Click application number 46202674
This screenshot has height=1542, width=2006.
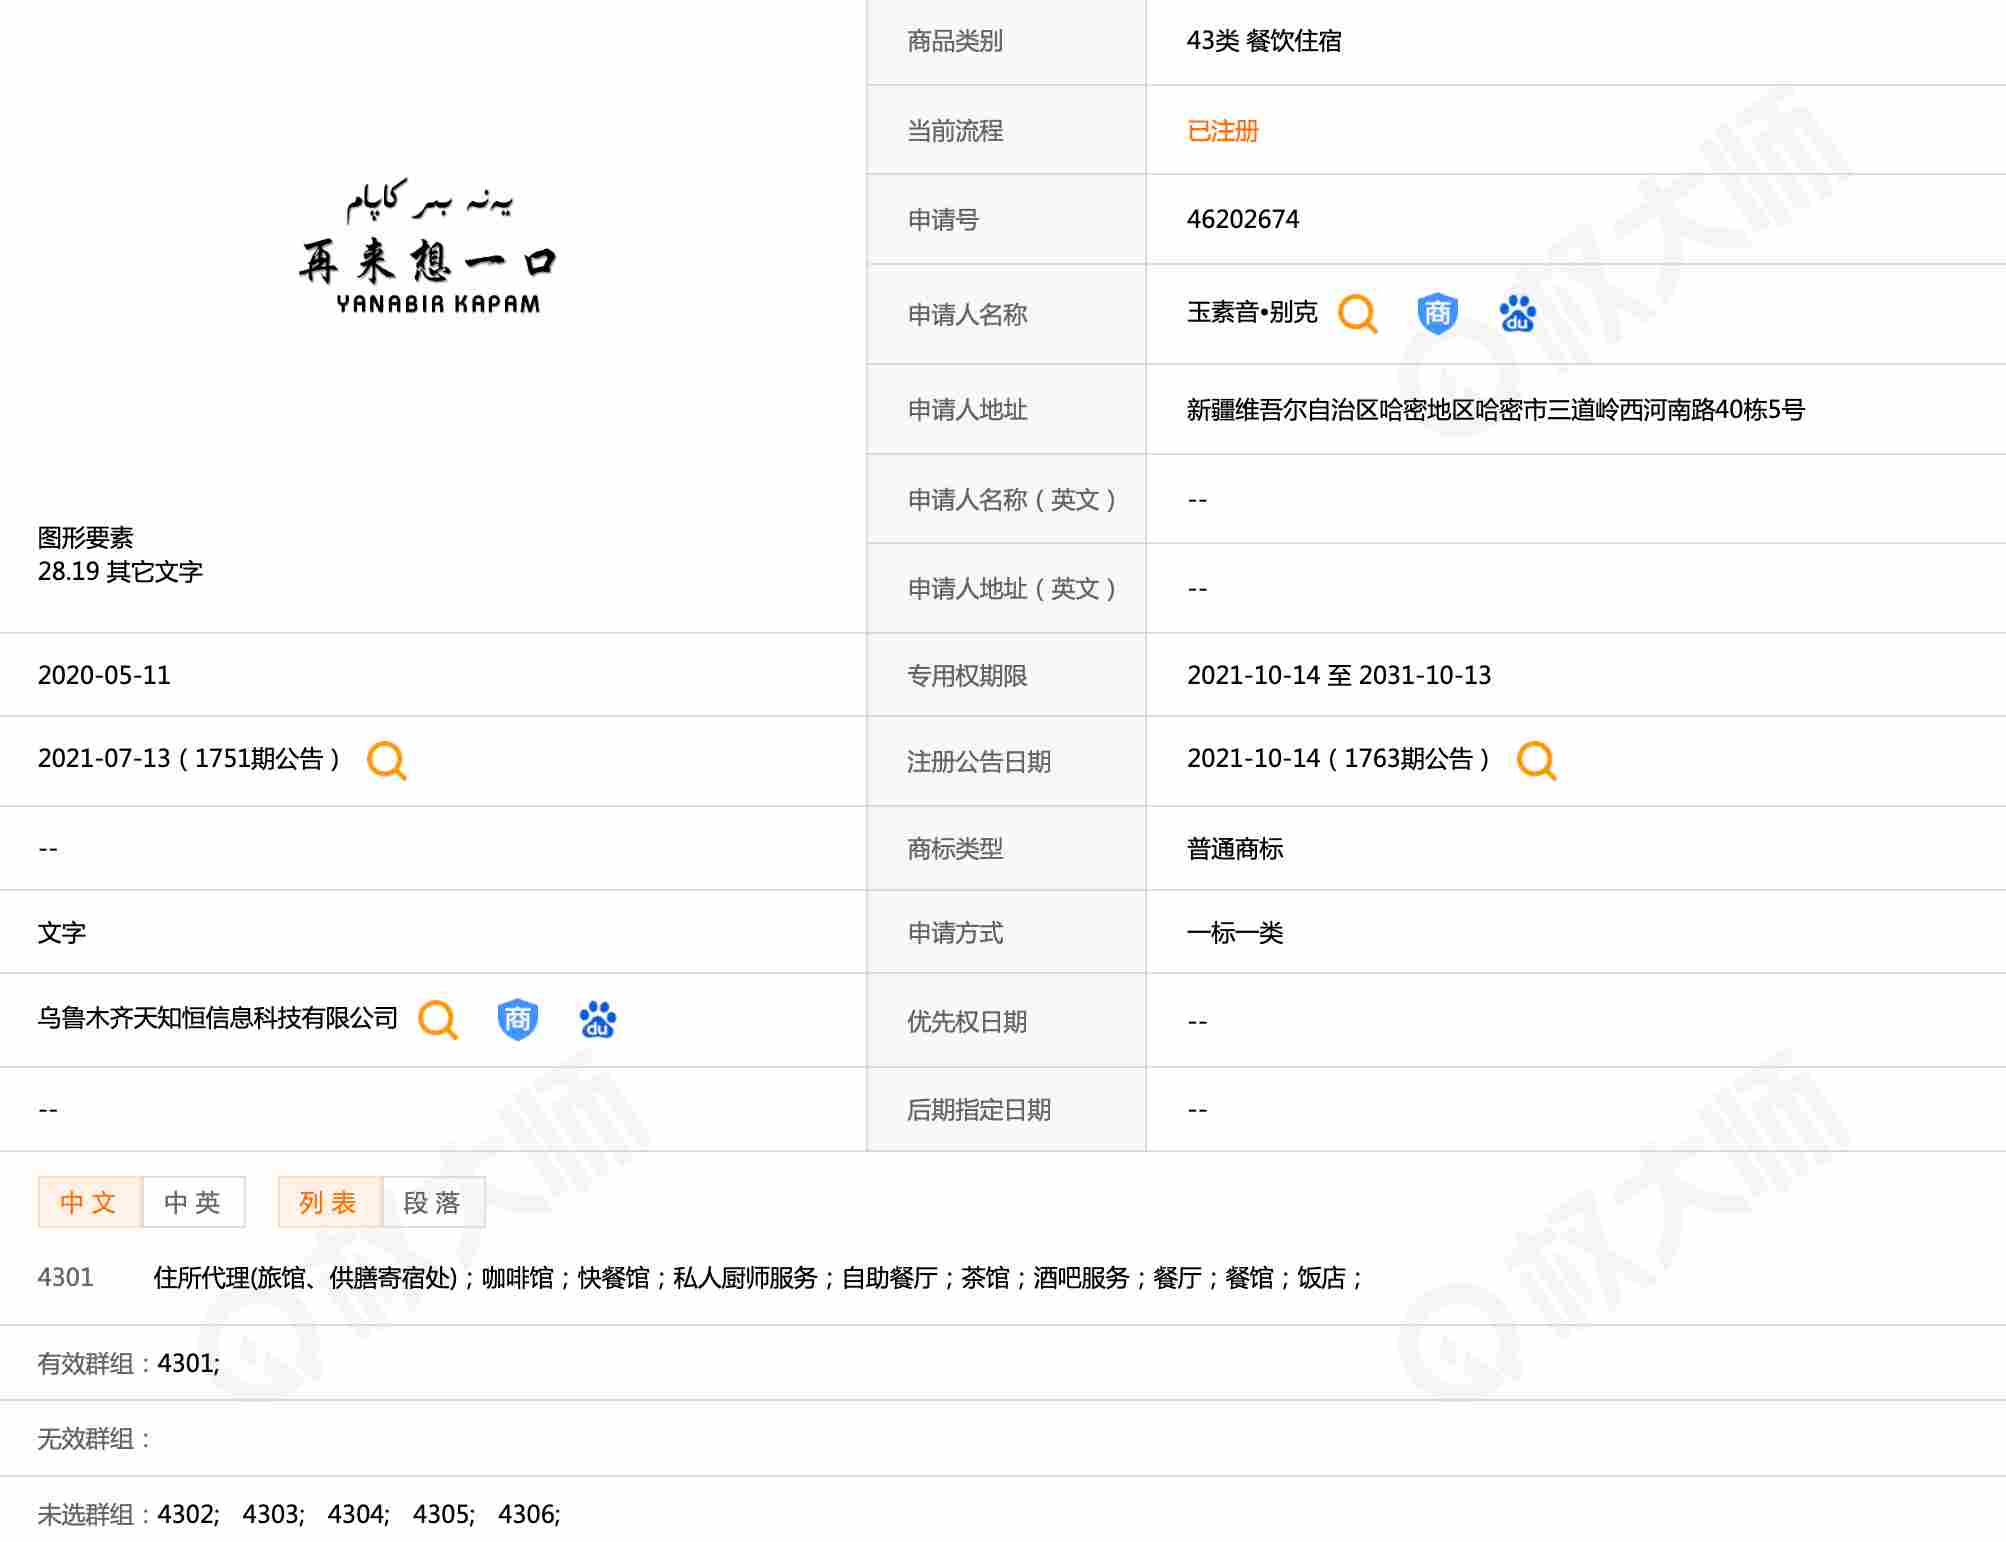1242,220
